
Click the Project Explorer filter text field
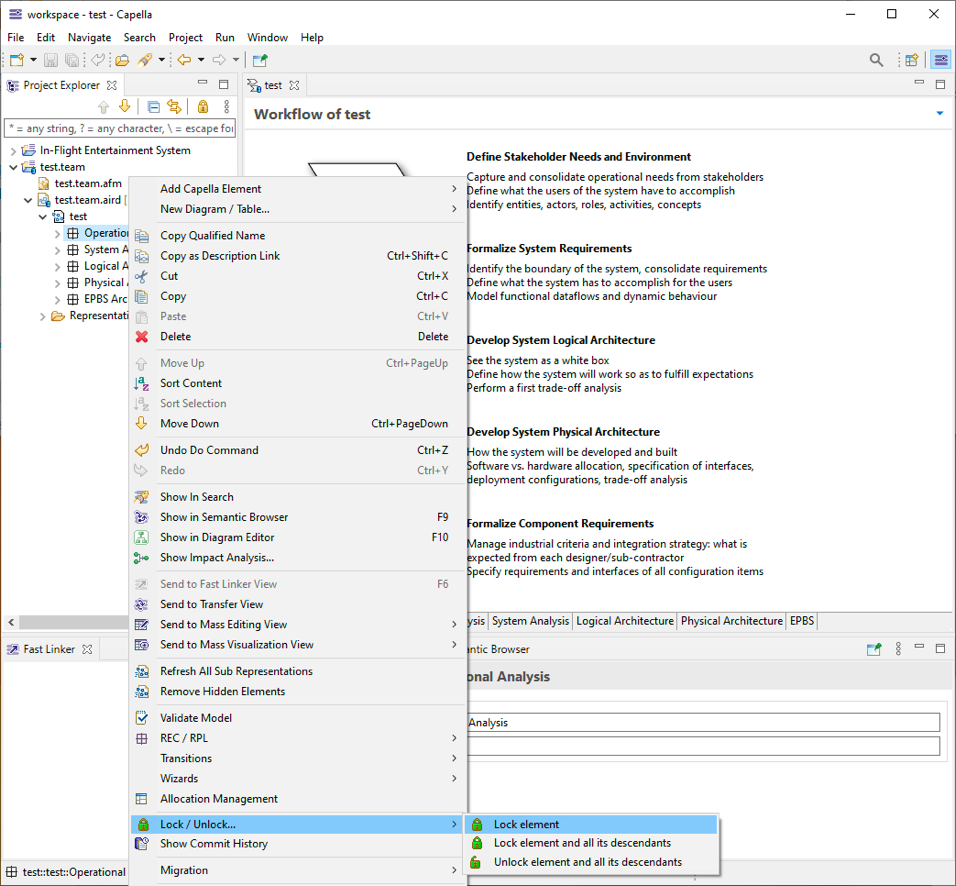coord(120,128)
